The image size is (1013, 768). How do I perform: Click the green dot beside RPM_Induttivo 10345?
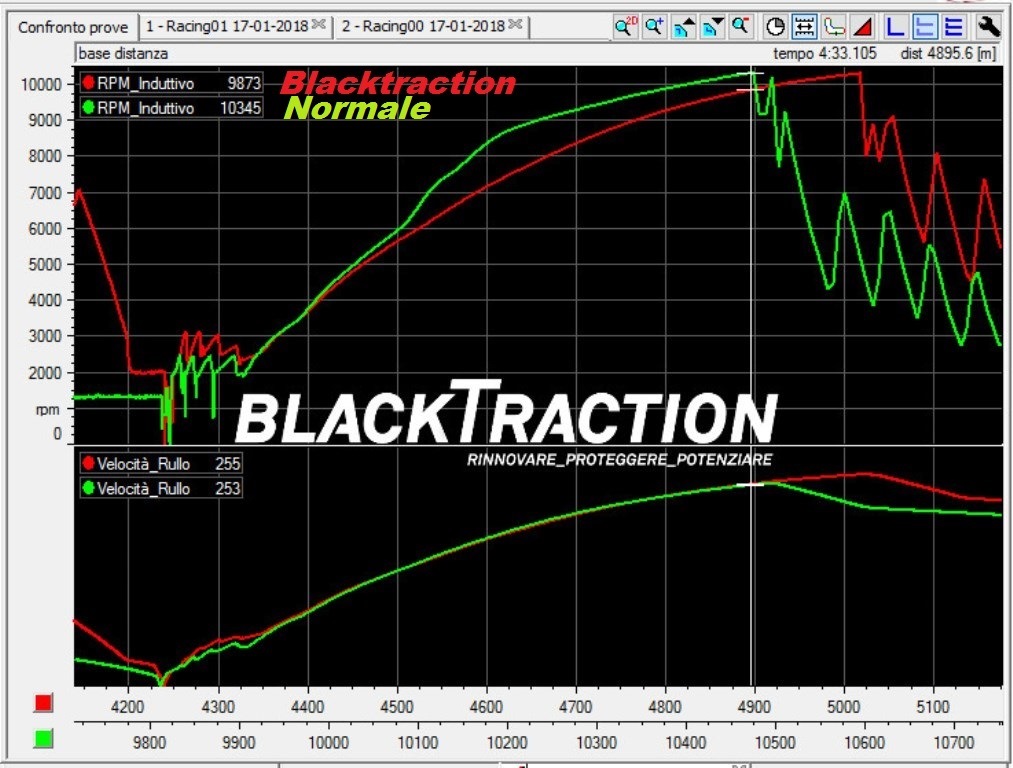coord(89,107)
